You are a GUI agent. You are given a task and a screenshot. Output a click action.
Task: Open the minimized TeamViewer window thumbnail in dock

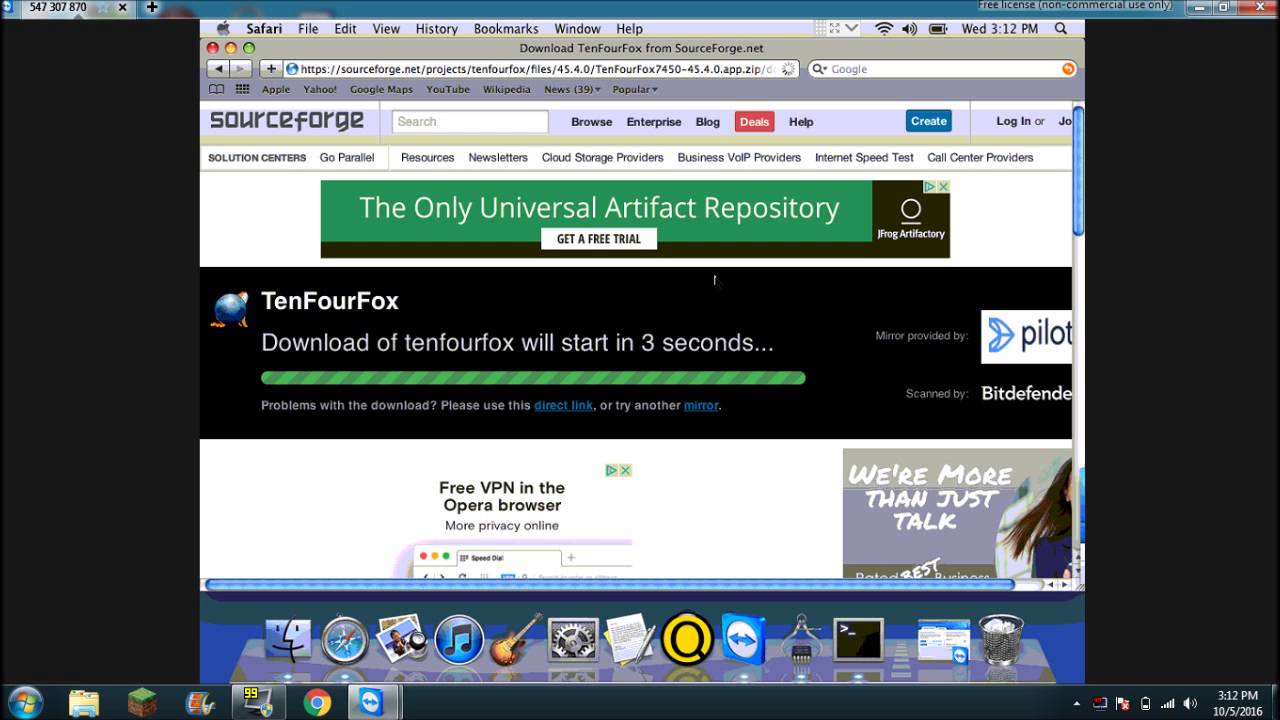[944, 642]
